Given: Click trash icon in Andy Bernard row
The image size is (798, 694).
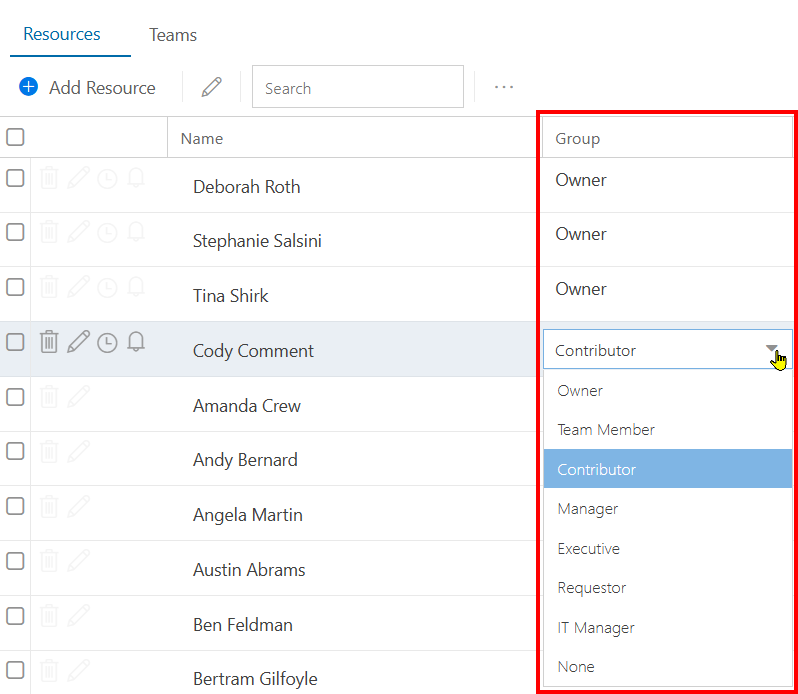Looking at the screenshot, I should 49,451.
